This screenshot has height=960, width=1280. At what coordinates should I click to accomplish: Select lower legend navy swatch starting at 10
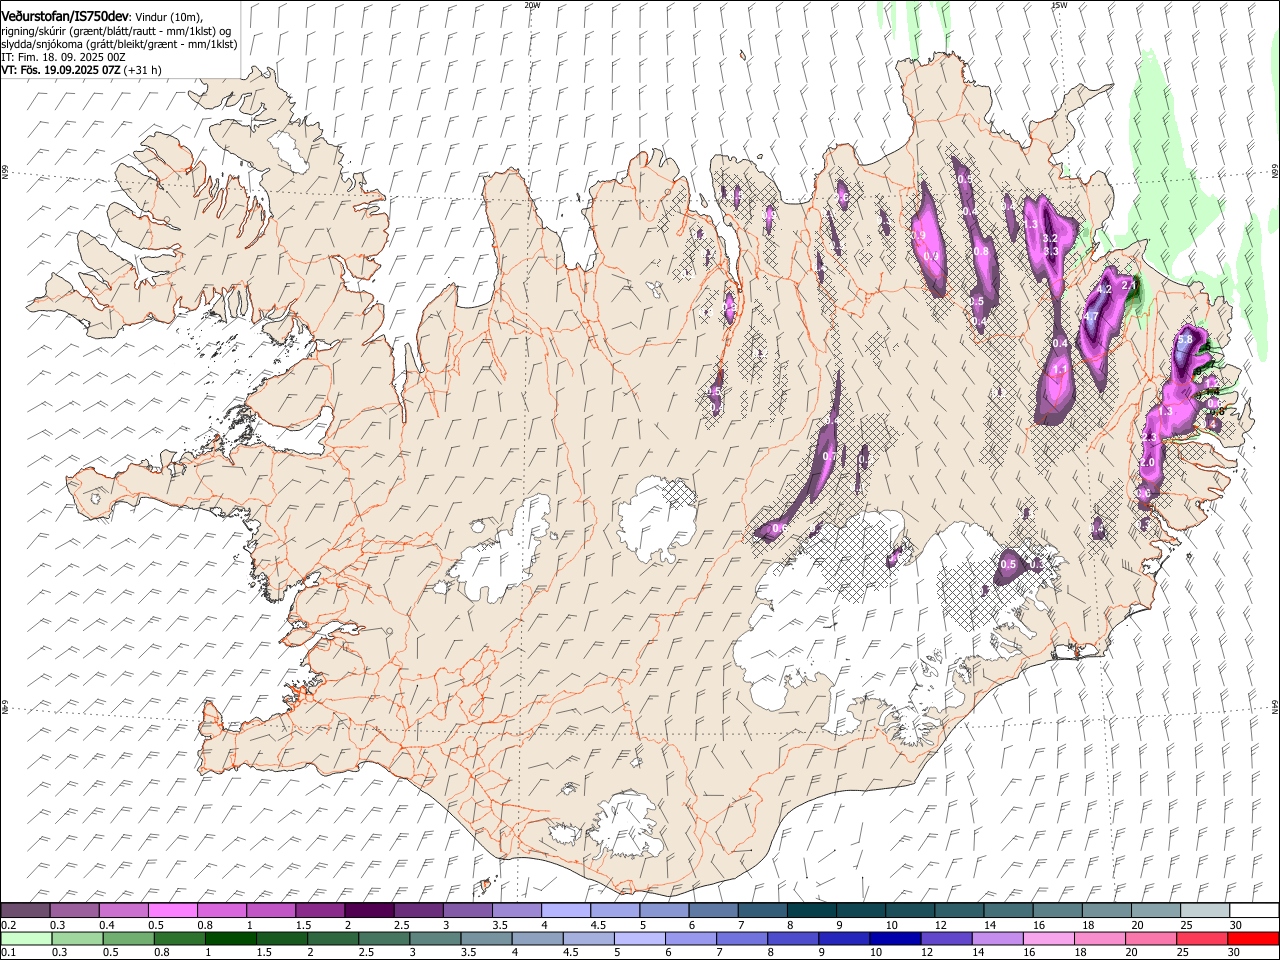click(x=895, y=939)
